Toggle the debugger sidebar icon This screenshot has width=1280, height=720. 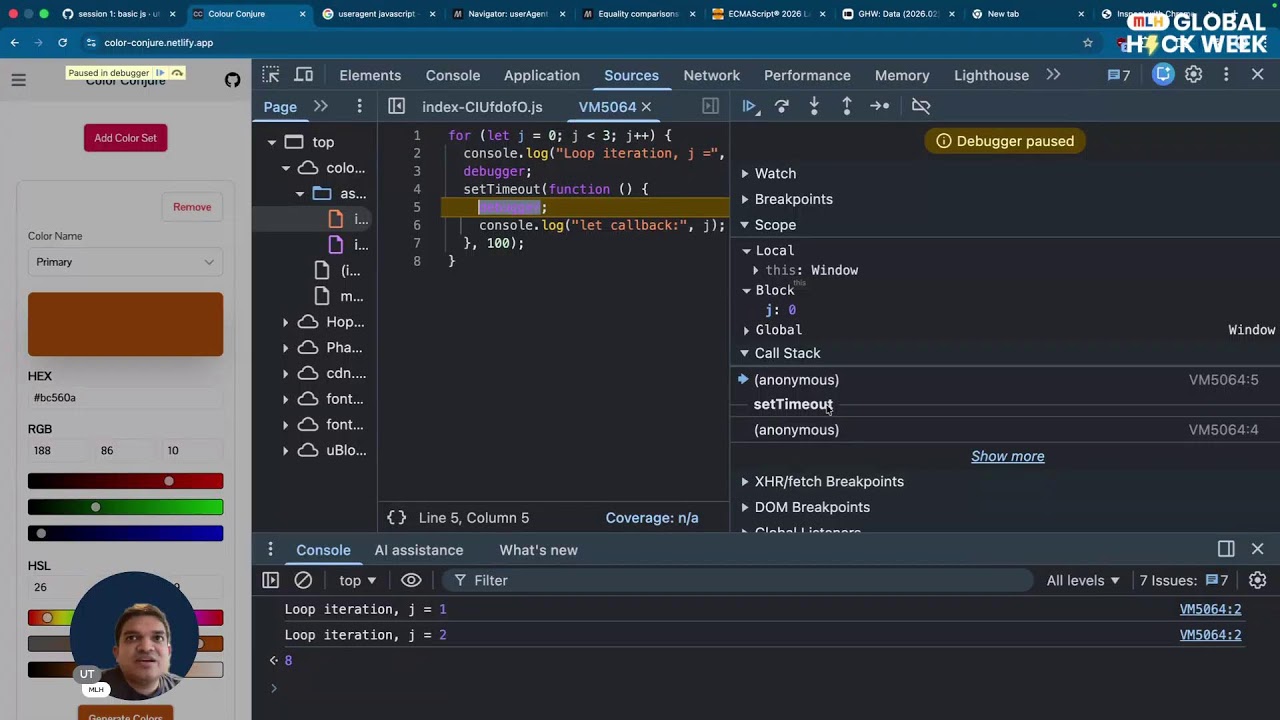pyautogui.click(x=710, y=106)
